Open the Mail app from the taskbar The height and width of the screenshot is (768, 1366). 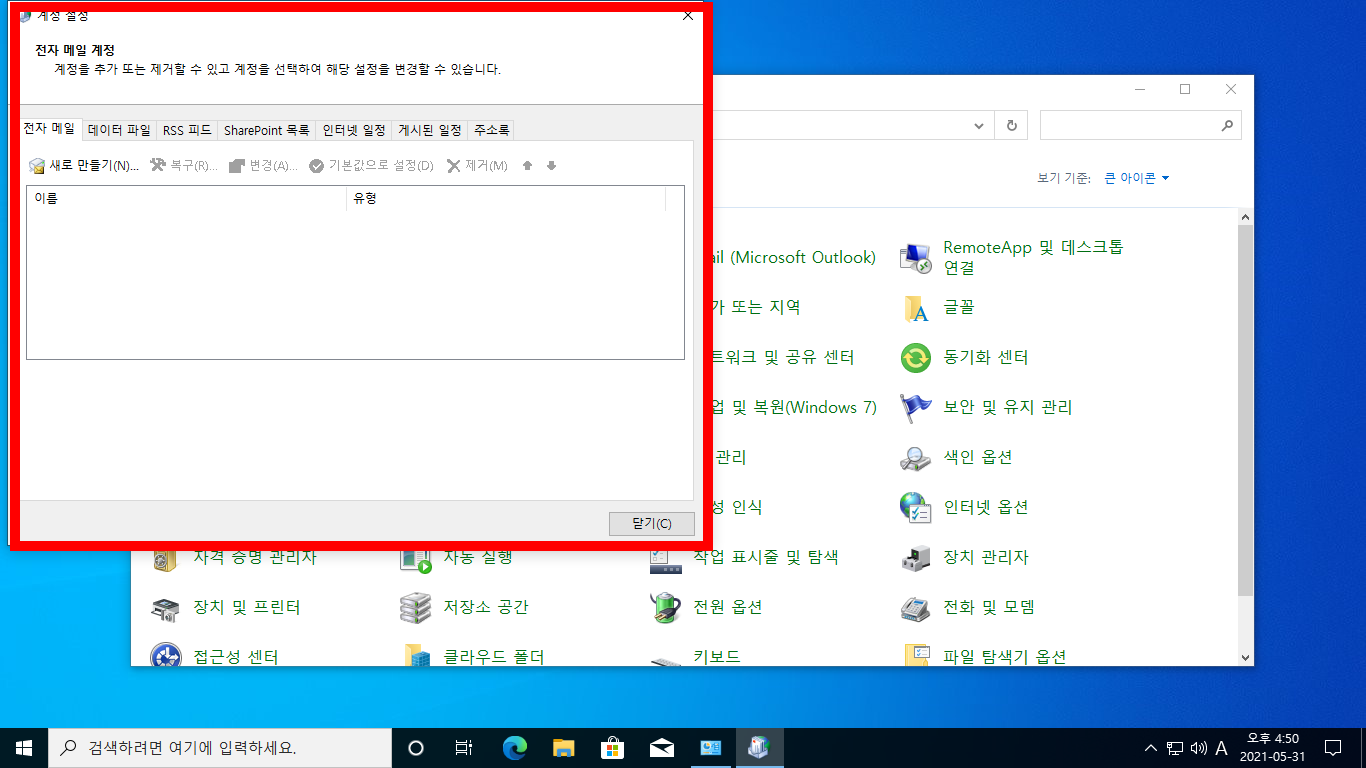[x=661, y=748]
